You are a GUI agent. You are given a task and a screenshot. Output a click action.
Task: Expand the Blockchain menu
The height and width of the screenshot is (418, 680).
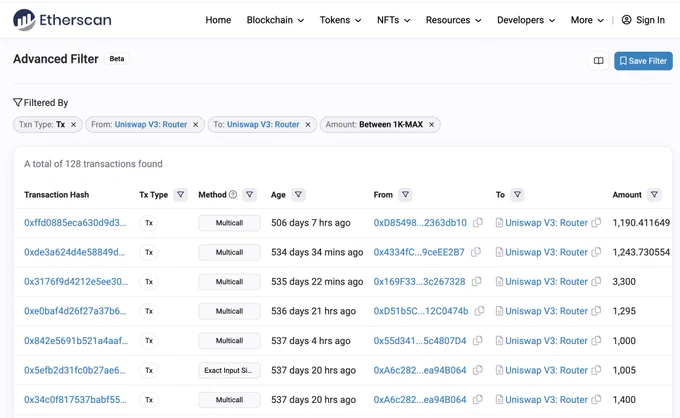275,20
